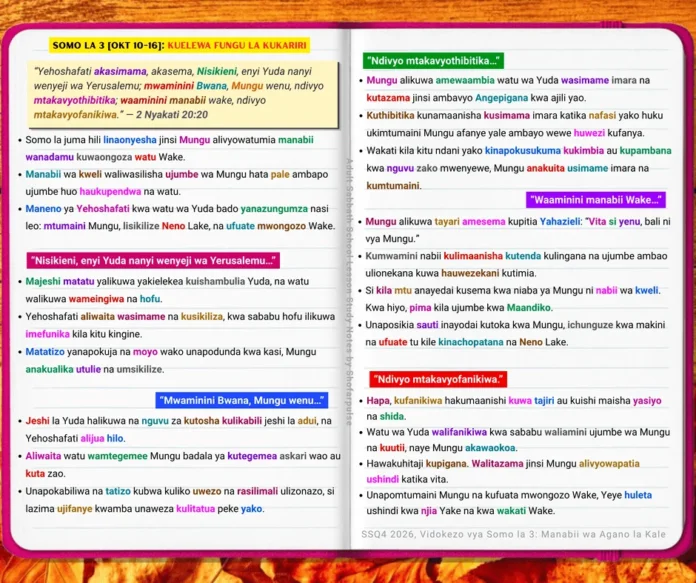Click the blue word "huleta" in the last bullet
696x583 pixels.
pos(638,495)
